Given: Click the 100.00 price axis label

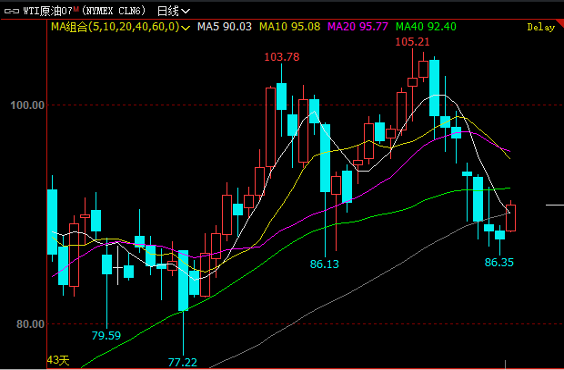Looking at the screenshot, I should (27, 105).
